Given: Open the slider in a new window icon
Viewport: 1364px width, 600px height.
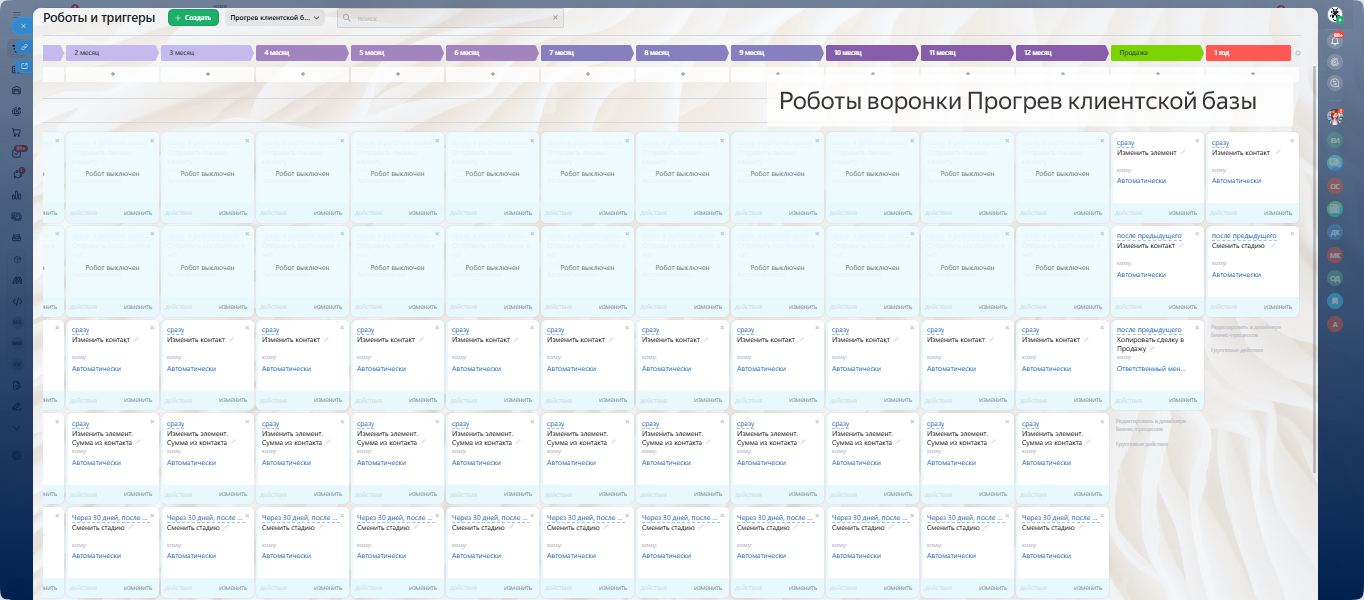Looking at the screenshot, I should pyautogui.click(x=24, y=66).
